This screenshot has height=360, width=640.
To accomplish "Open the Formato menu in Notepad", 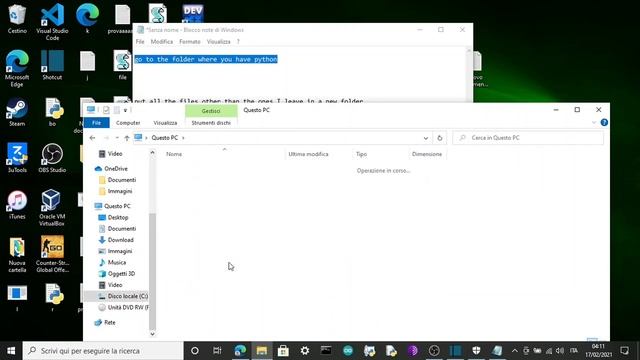I will (190, 42).
